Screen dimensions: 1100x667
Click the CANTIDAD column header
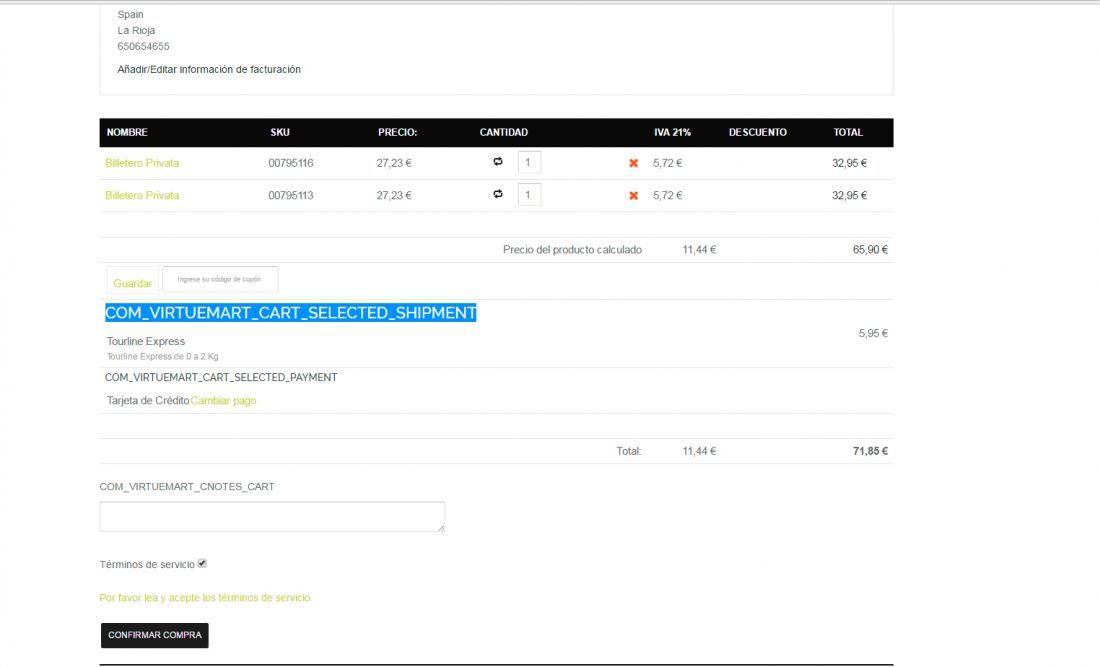[x=504, y=132]
